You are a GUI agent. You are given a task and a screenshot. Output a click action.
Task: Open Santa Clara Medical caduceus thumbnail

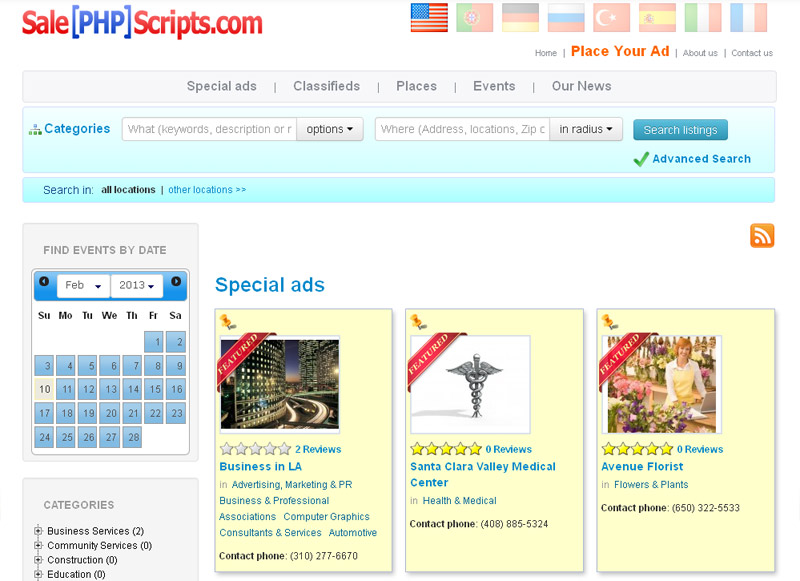(x=470, y=385)
